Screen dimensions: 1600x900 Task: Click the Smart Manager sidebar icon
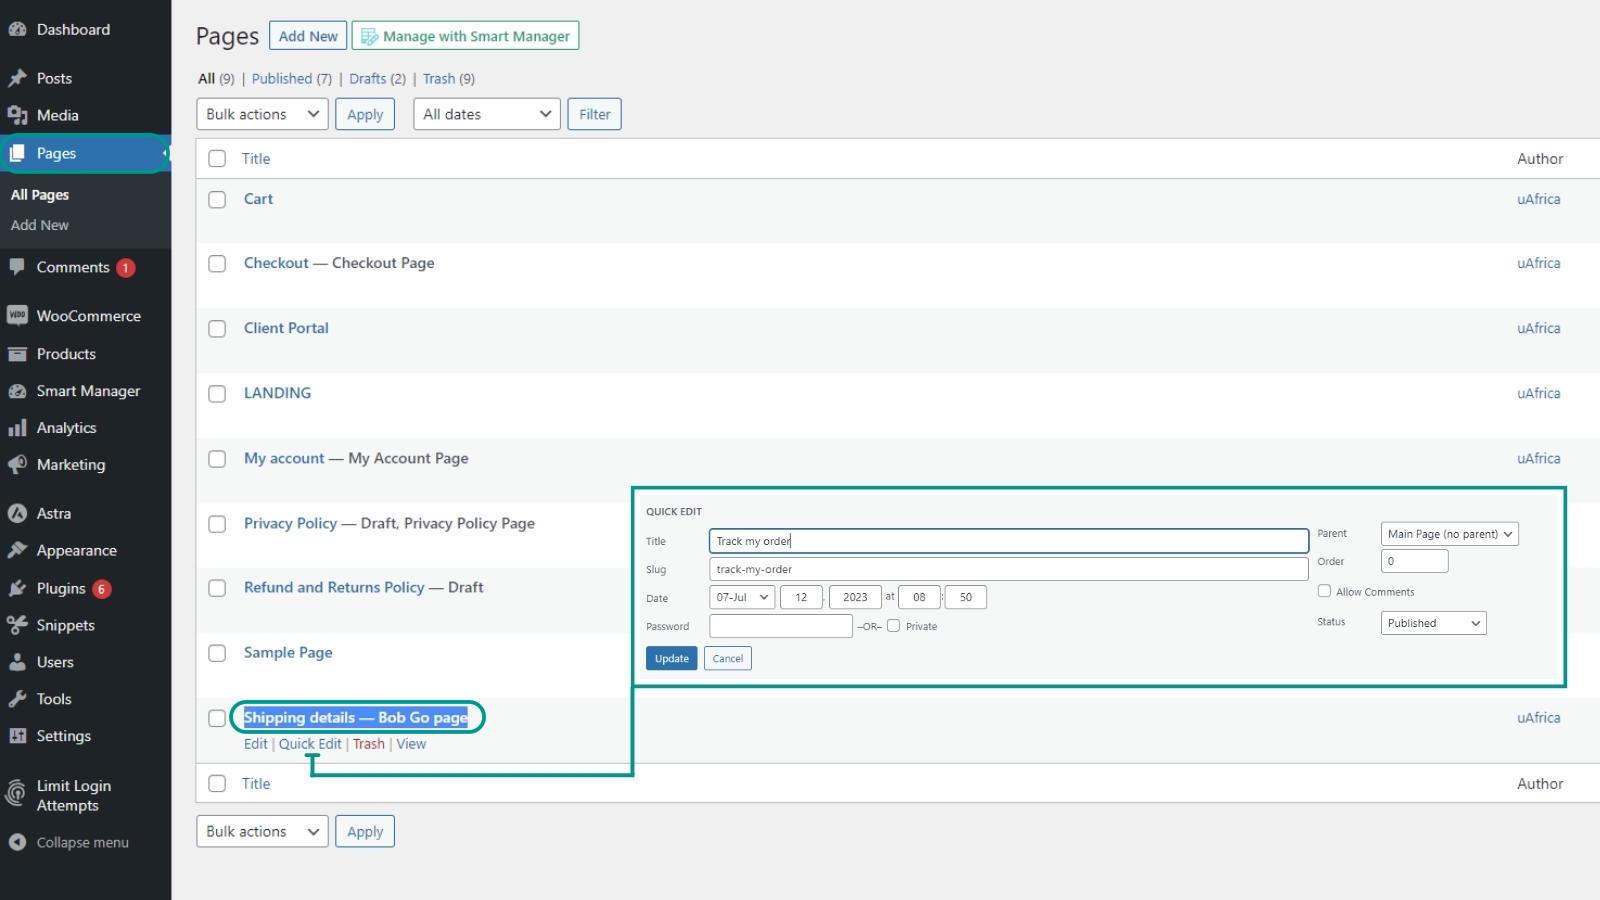17,391
